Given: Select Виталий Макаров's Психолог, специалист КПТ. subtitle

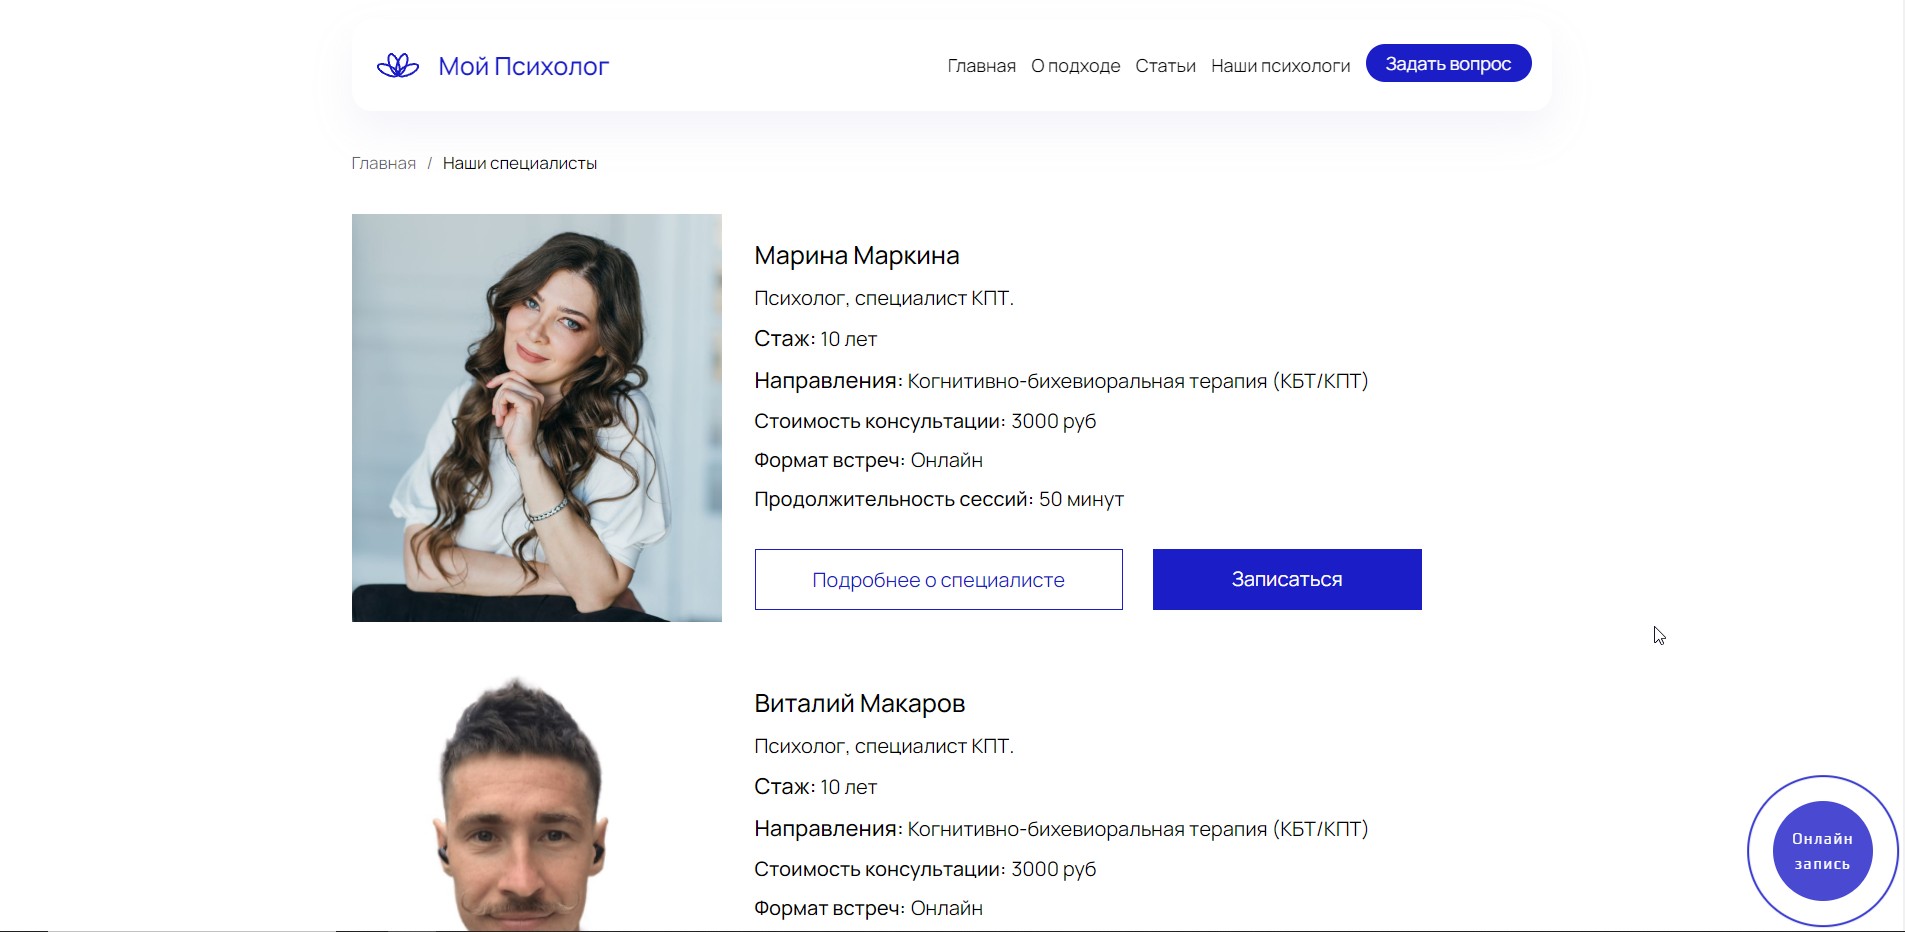Looking at the screenshot, I should tap(884, 746).
